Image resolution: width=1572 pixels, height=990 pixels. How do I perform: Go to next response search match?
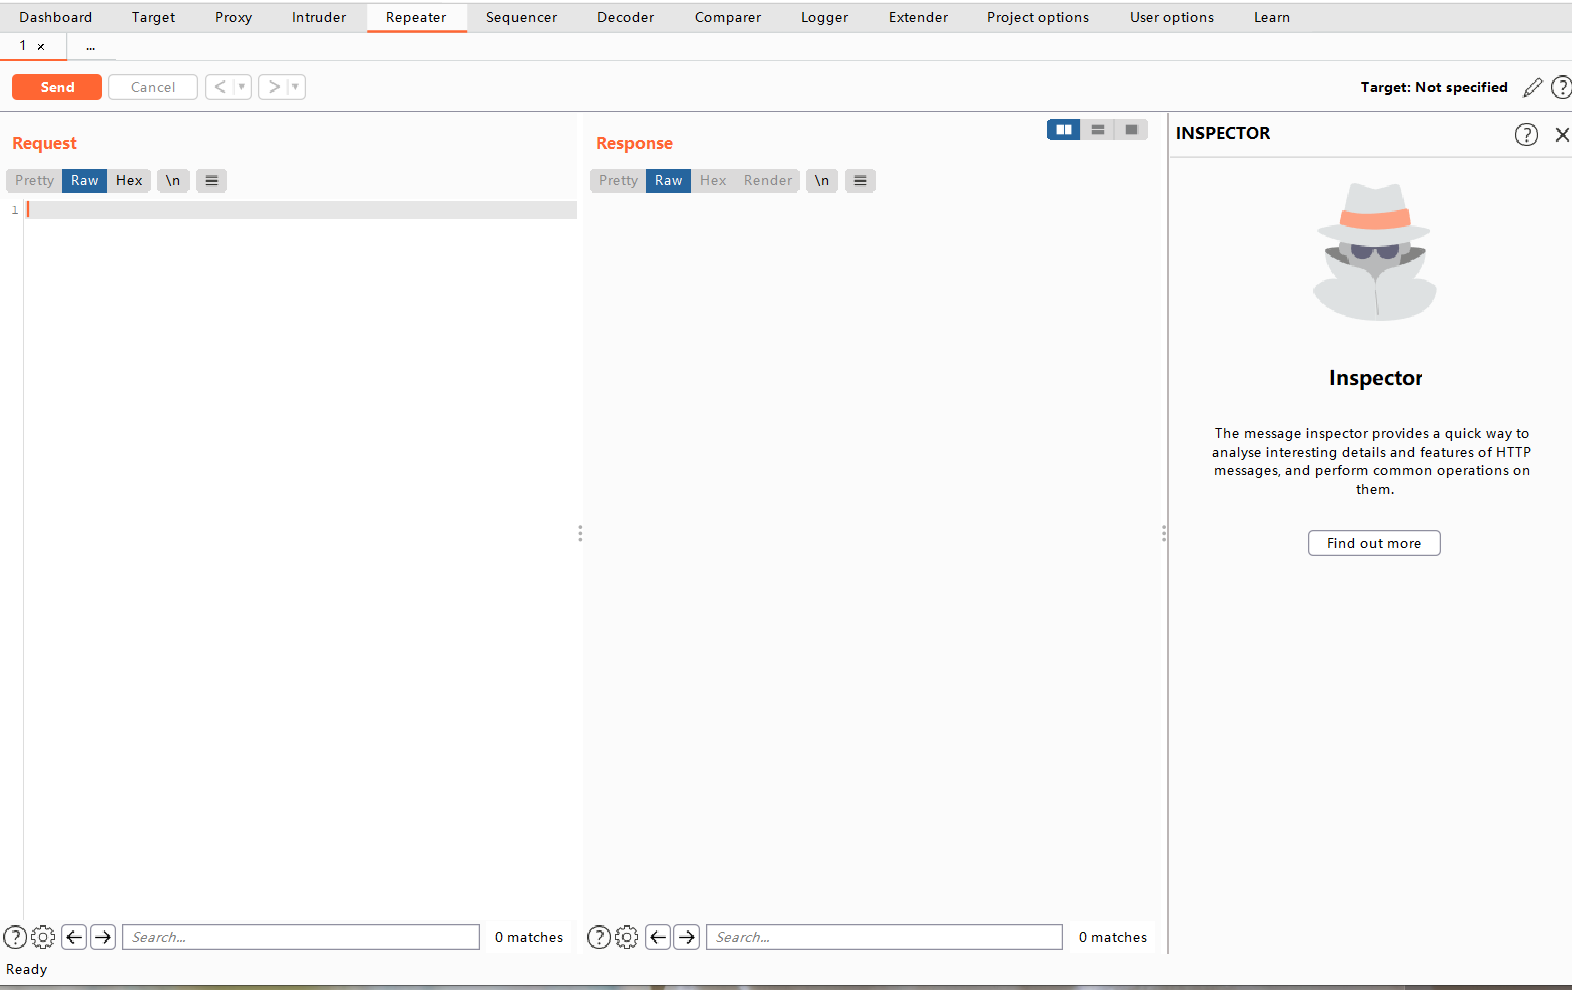(x=687, y=937)
